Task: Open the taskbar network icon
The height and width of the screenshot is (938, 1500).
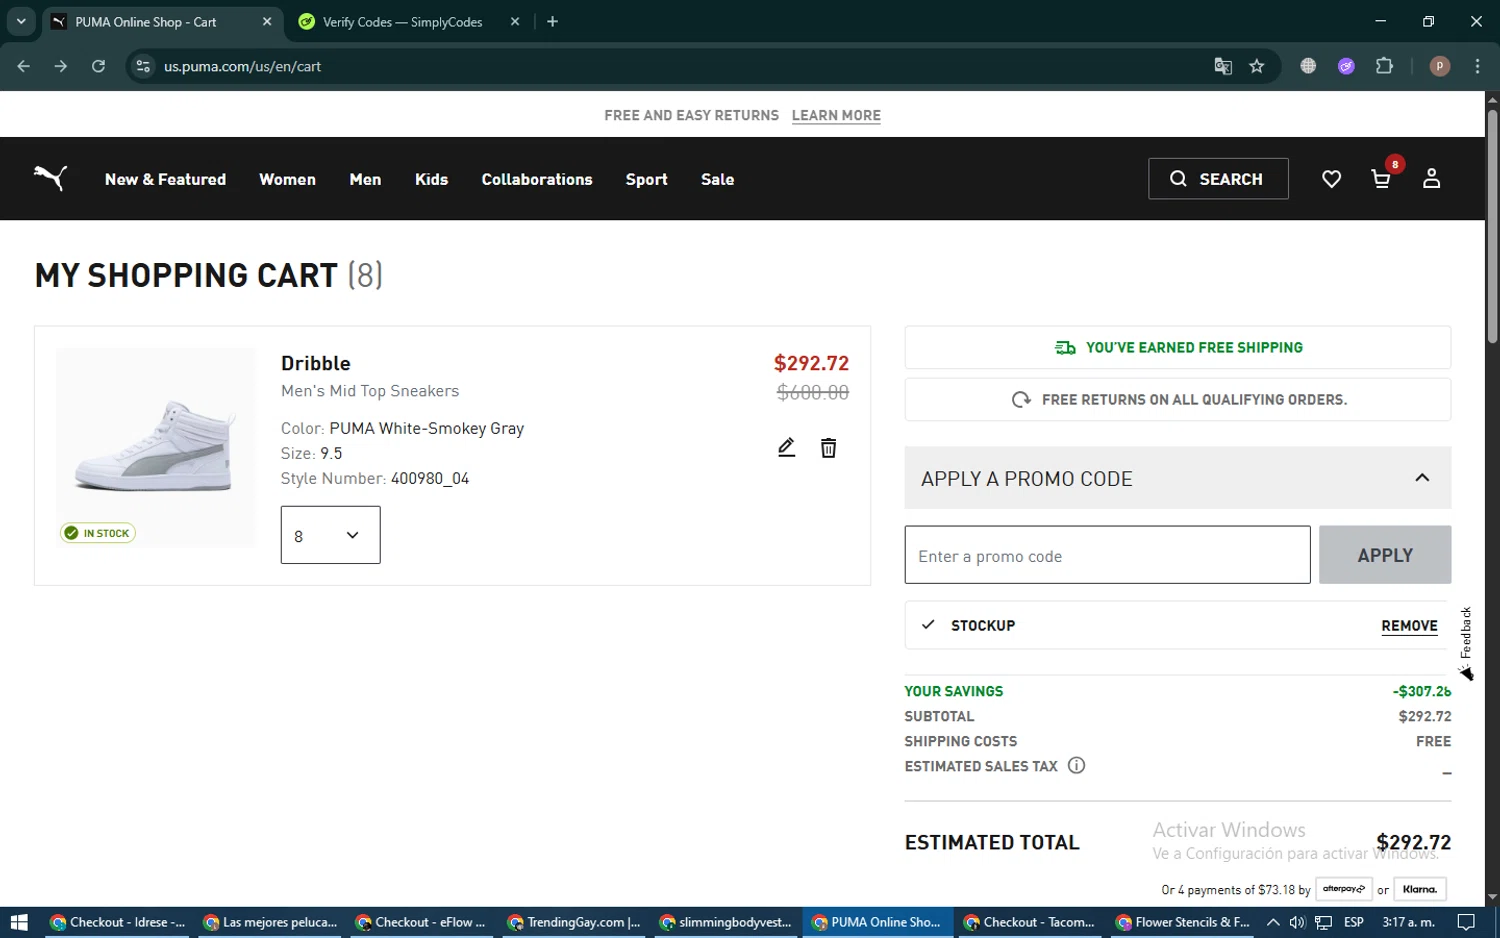Action: click(x=1323, y=922)
